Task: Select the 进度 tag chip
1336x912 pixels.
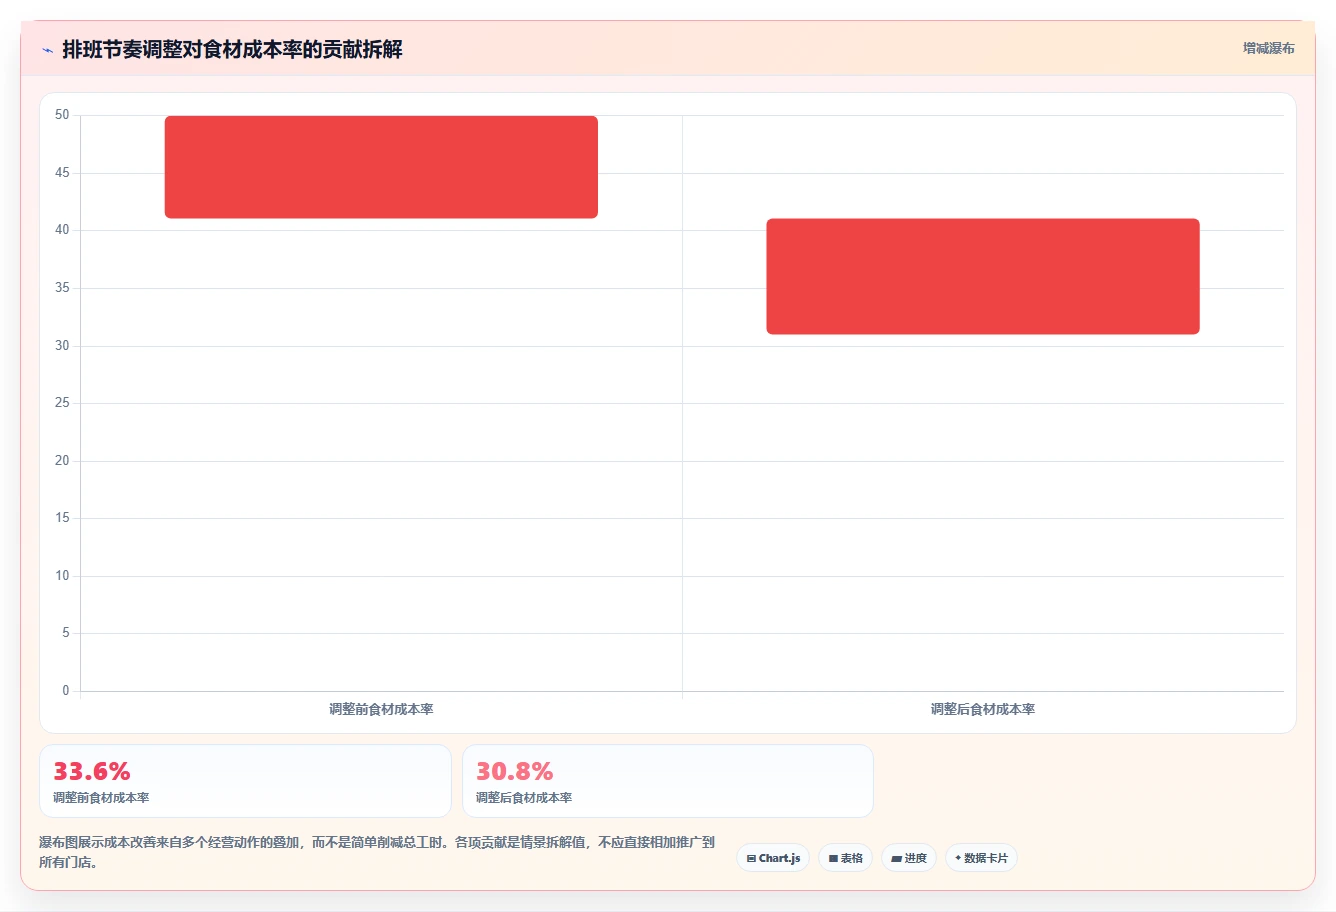Action: tap(909, 858)
